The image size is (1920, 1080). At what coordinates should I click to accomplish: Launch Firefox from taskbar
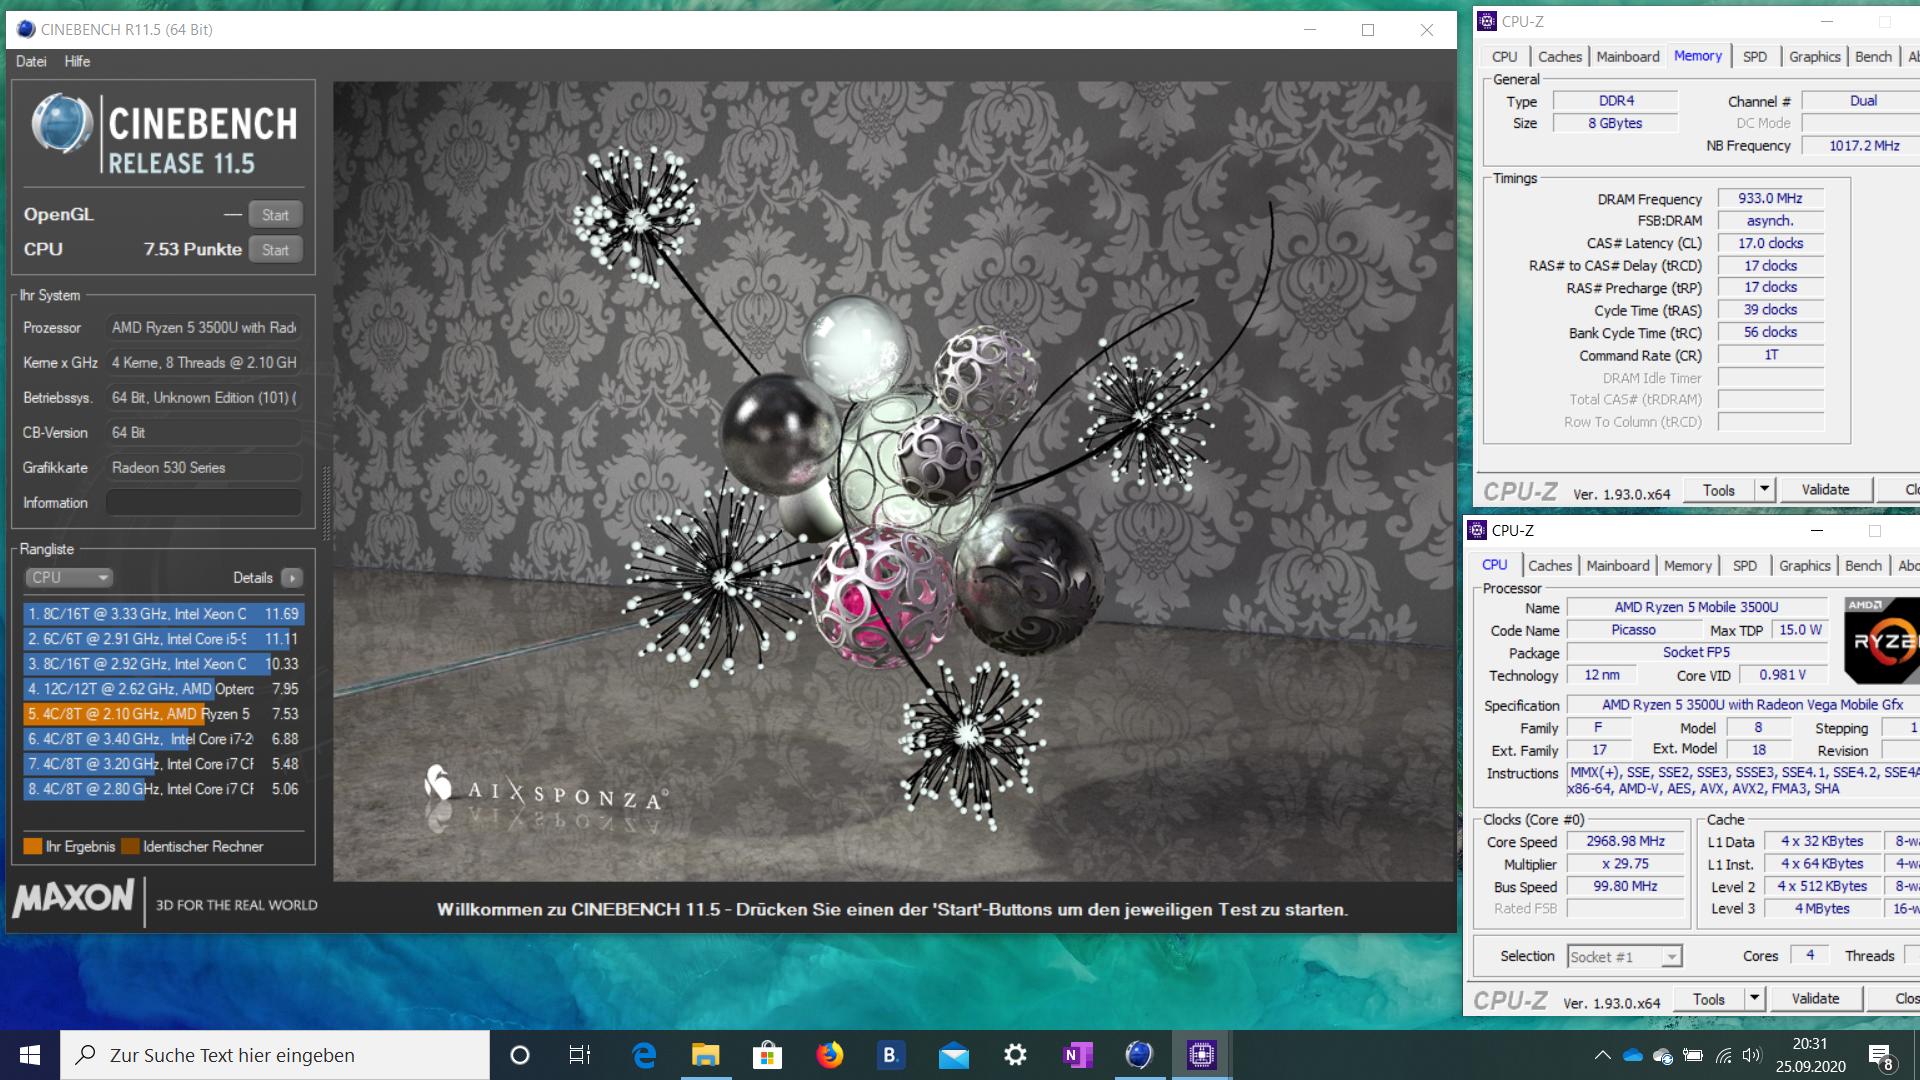[x=829, y=1055]
